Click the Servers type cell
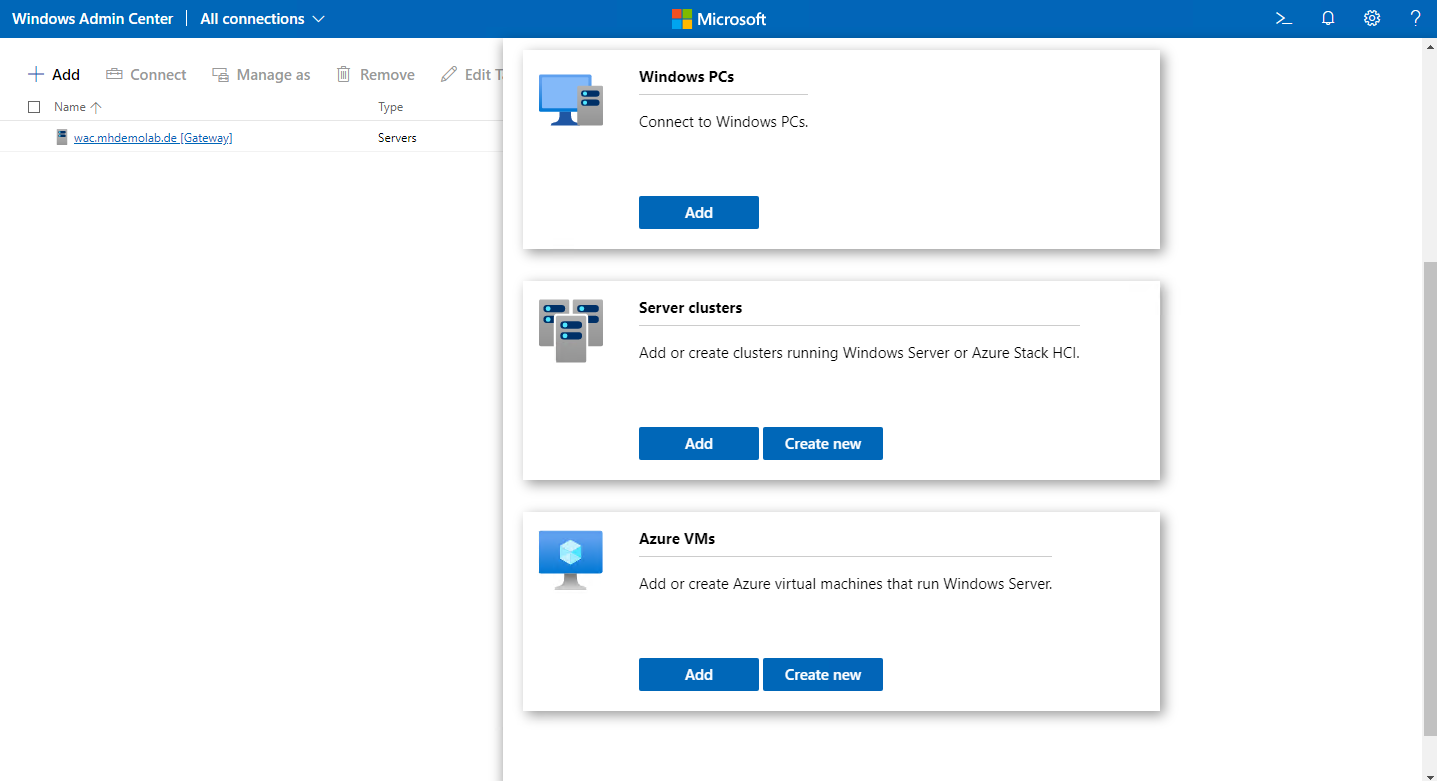Image resolution: width=1437 pixels, height=781 pixels. coord(397,137)
